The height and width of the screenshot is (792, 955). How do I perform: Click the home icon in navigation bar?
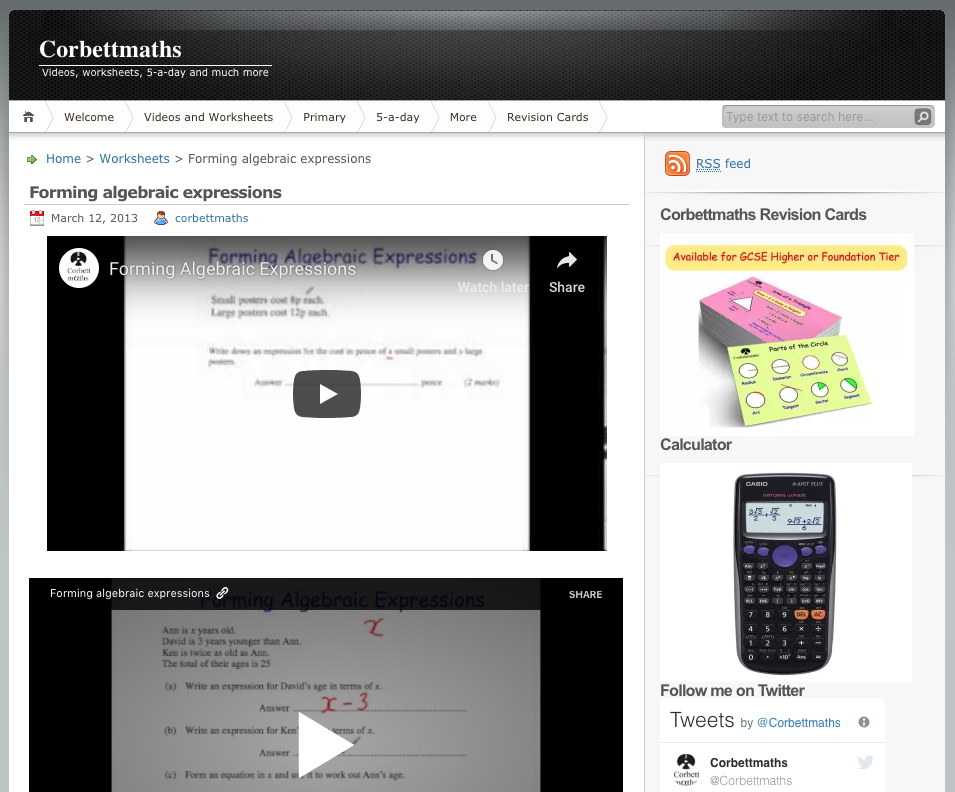click(x=27, y=117)
